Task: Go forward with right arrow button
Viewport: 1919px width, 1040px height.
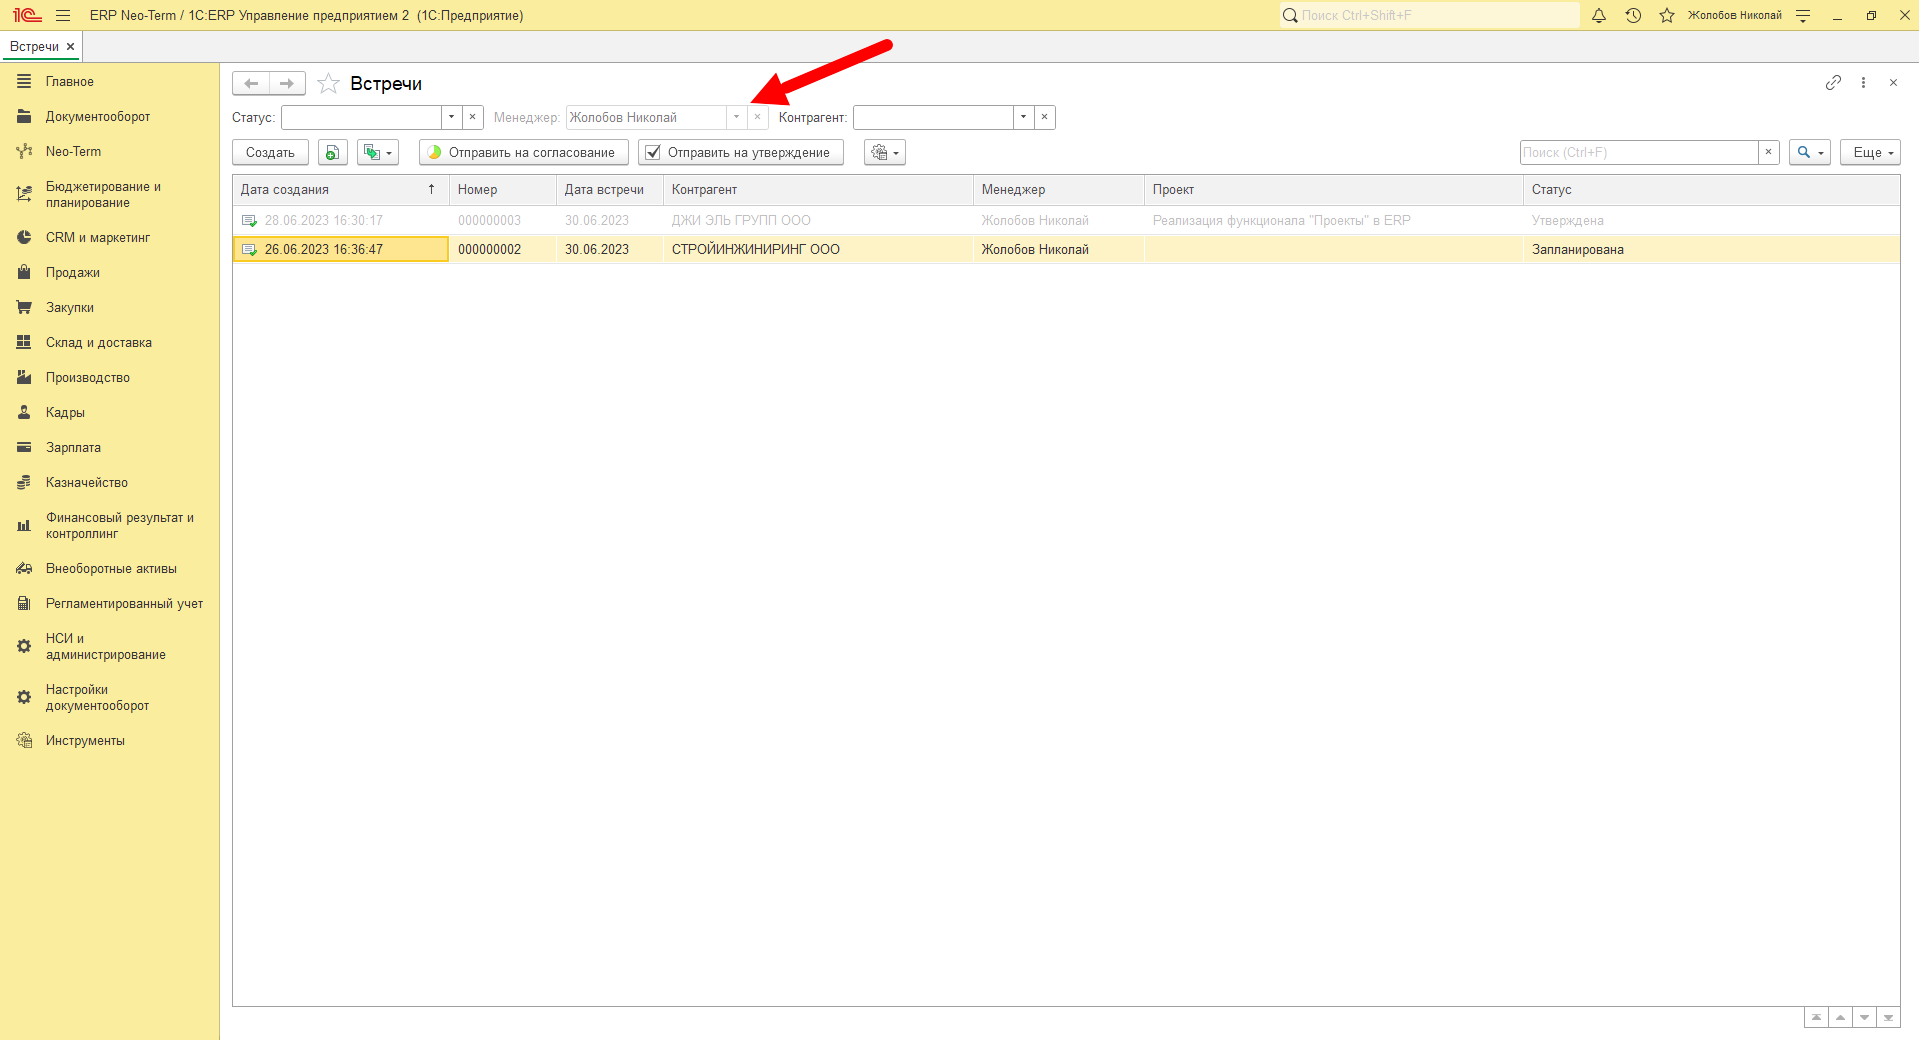Action: [x=287, y=84]
